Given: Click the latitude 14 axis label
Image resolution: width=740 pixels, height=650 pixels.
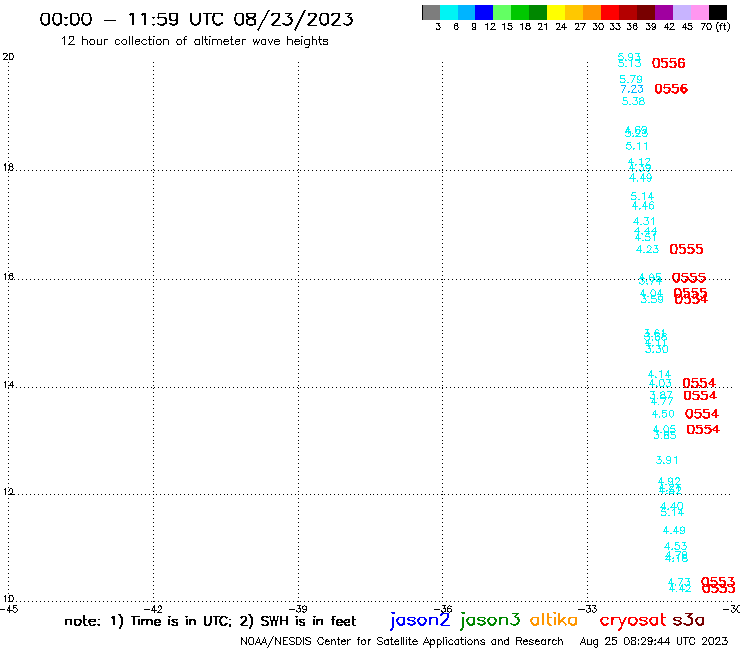Looking at the screenshot, I should pos(8,385).
